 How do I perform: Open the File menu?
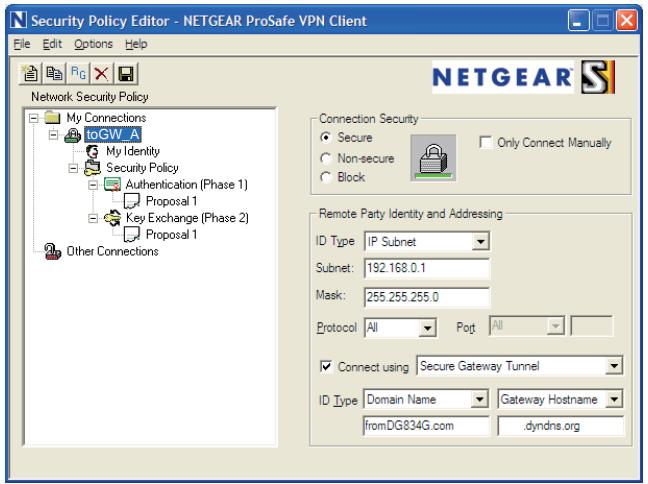[21, 44]
